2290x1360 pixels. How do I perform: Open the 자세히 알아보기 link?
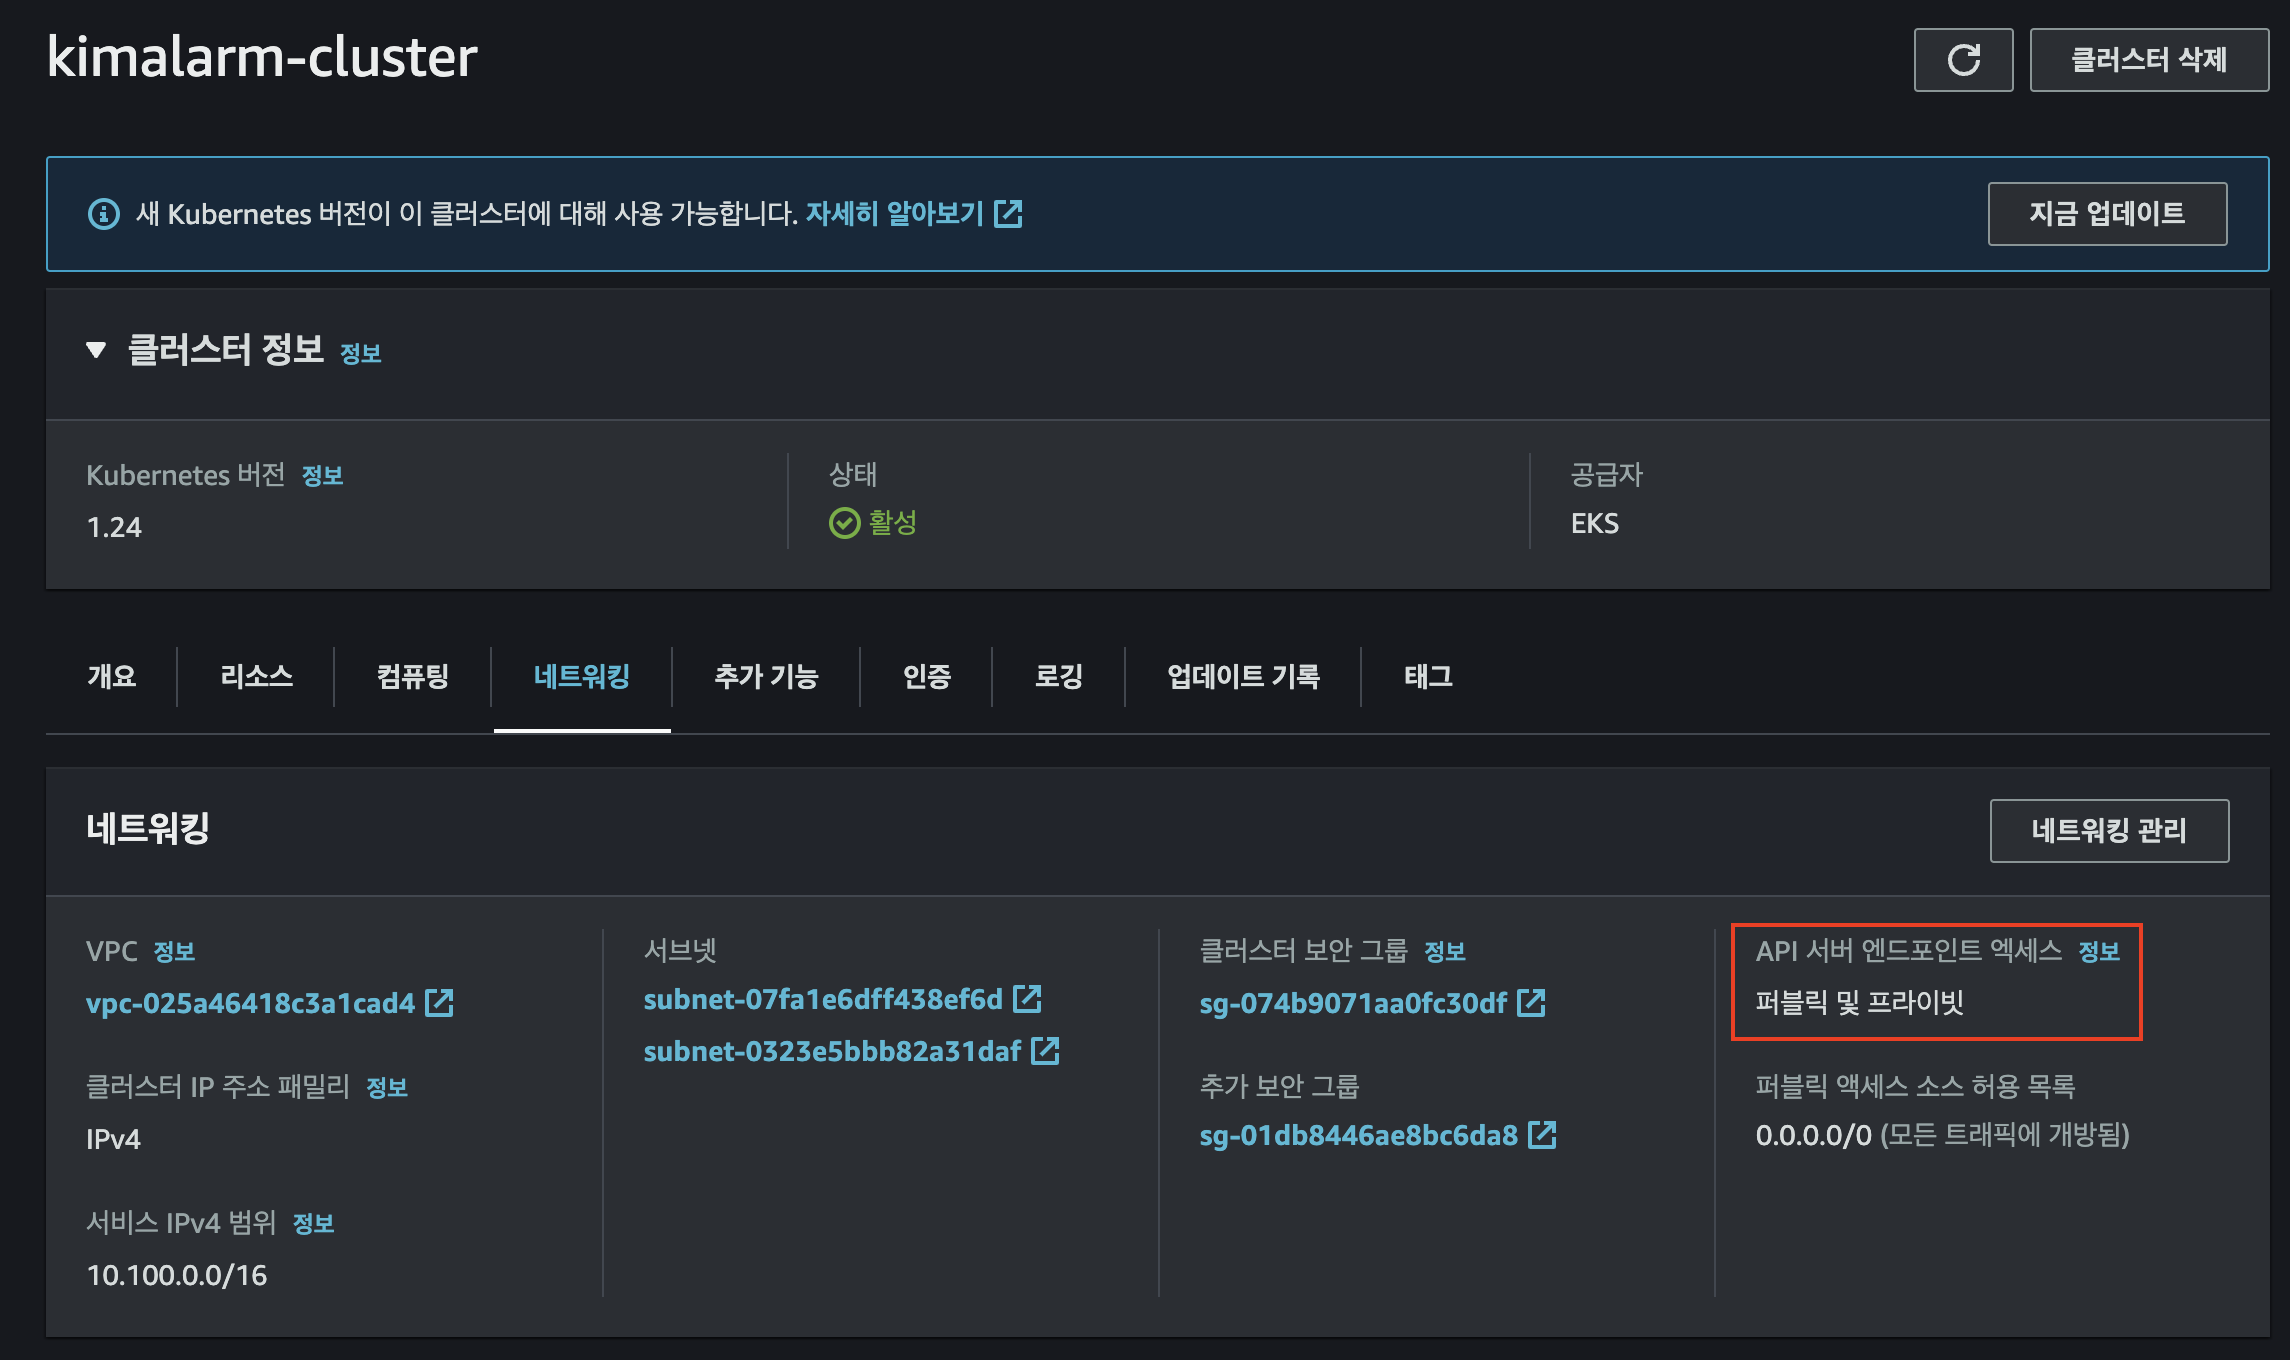894,213
